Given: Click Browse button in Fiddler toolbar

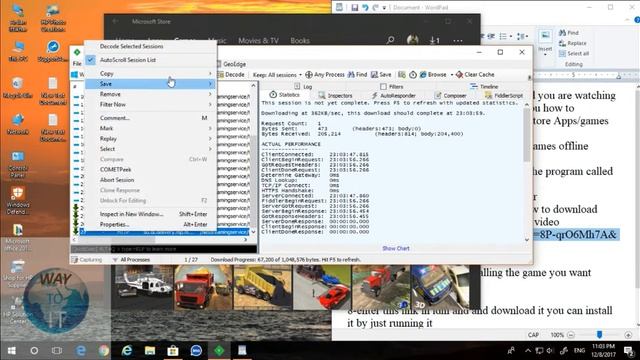Looking at the screenshot, I should coord(433,75).
